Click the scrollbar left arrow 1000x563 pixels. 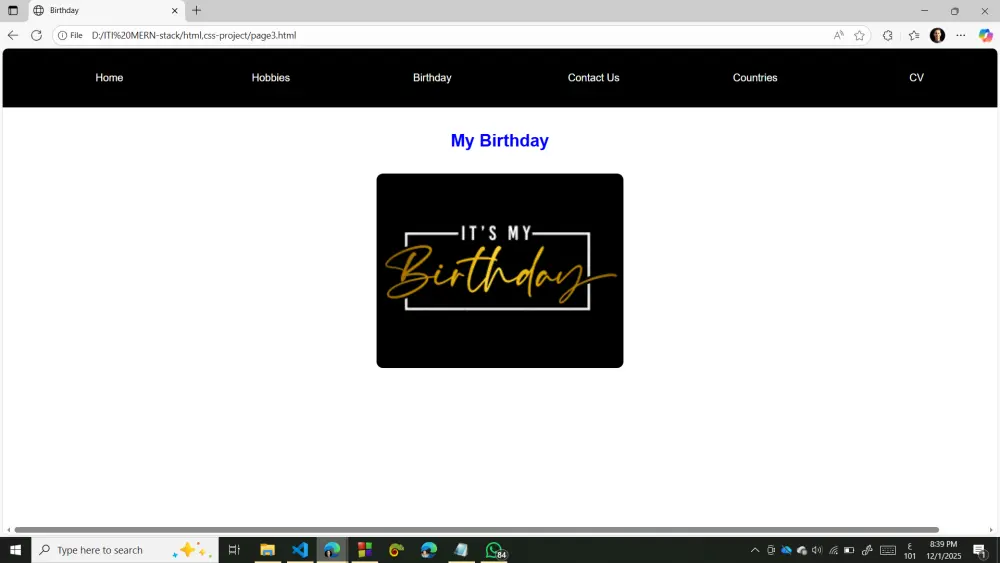(x=8, y=530)
